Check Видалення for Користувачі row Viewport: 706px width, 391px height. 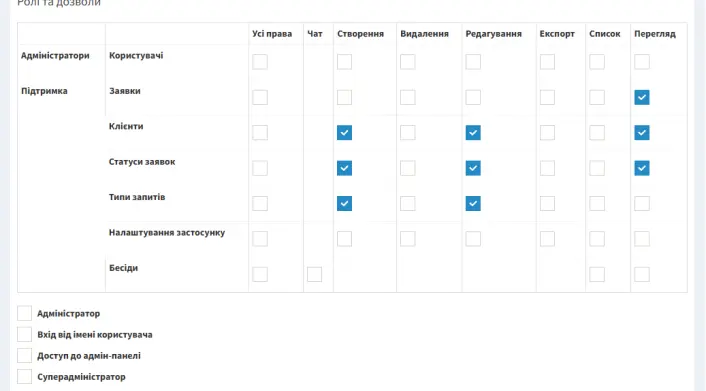coord(407,62)
